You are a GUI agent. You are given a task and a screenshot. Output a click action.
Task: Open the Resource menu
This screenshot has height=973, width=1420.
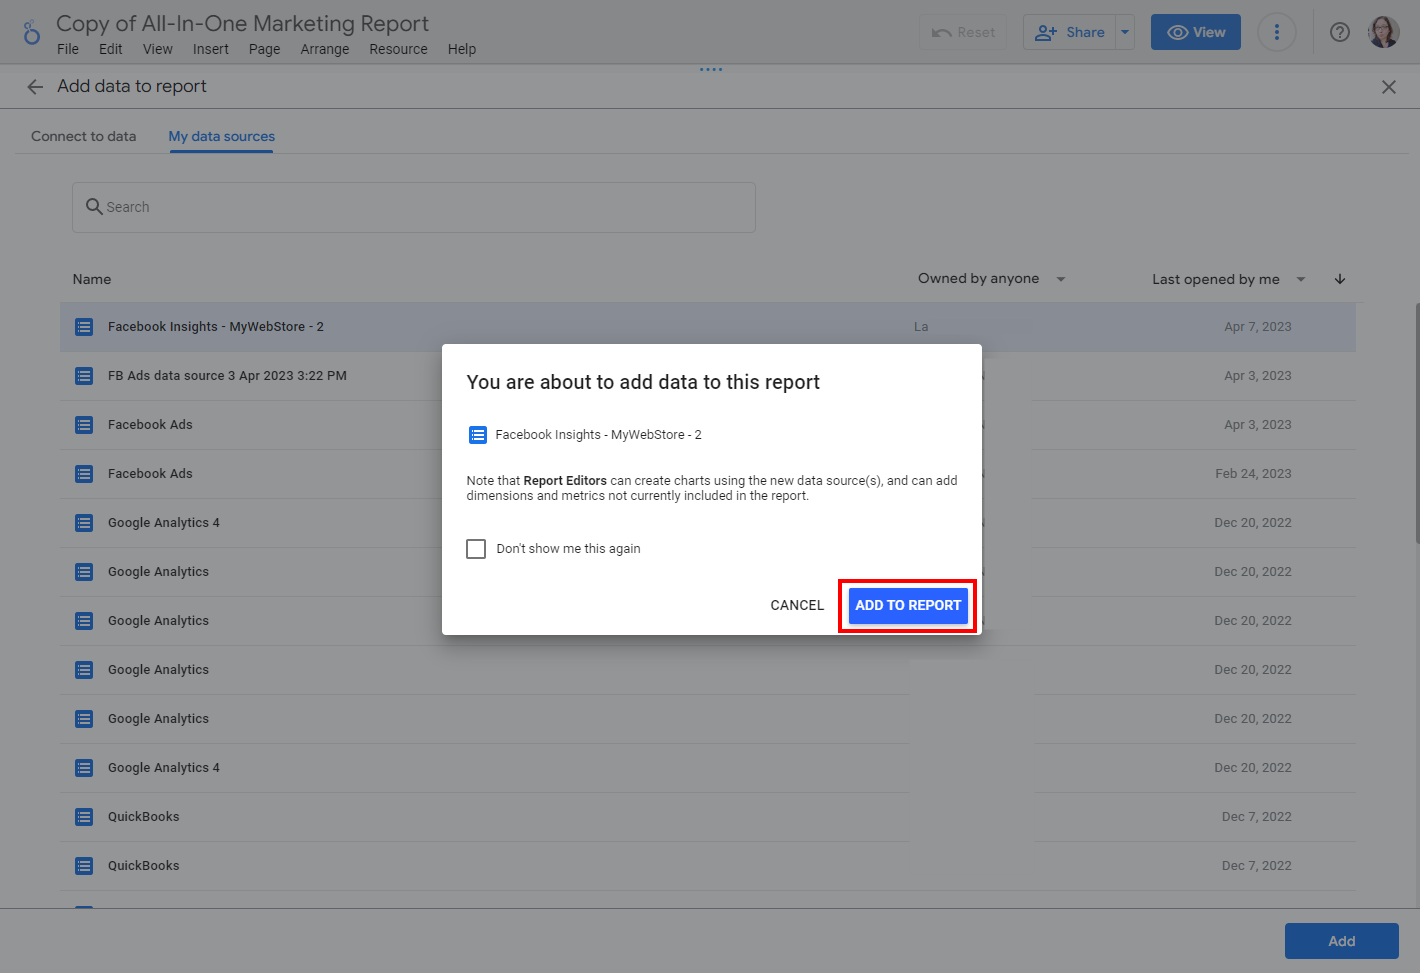pyautogui.click(x=398, y=48)
